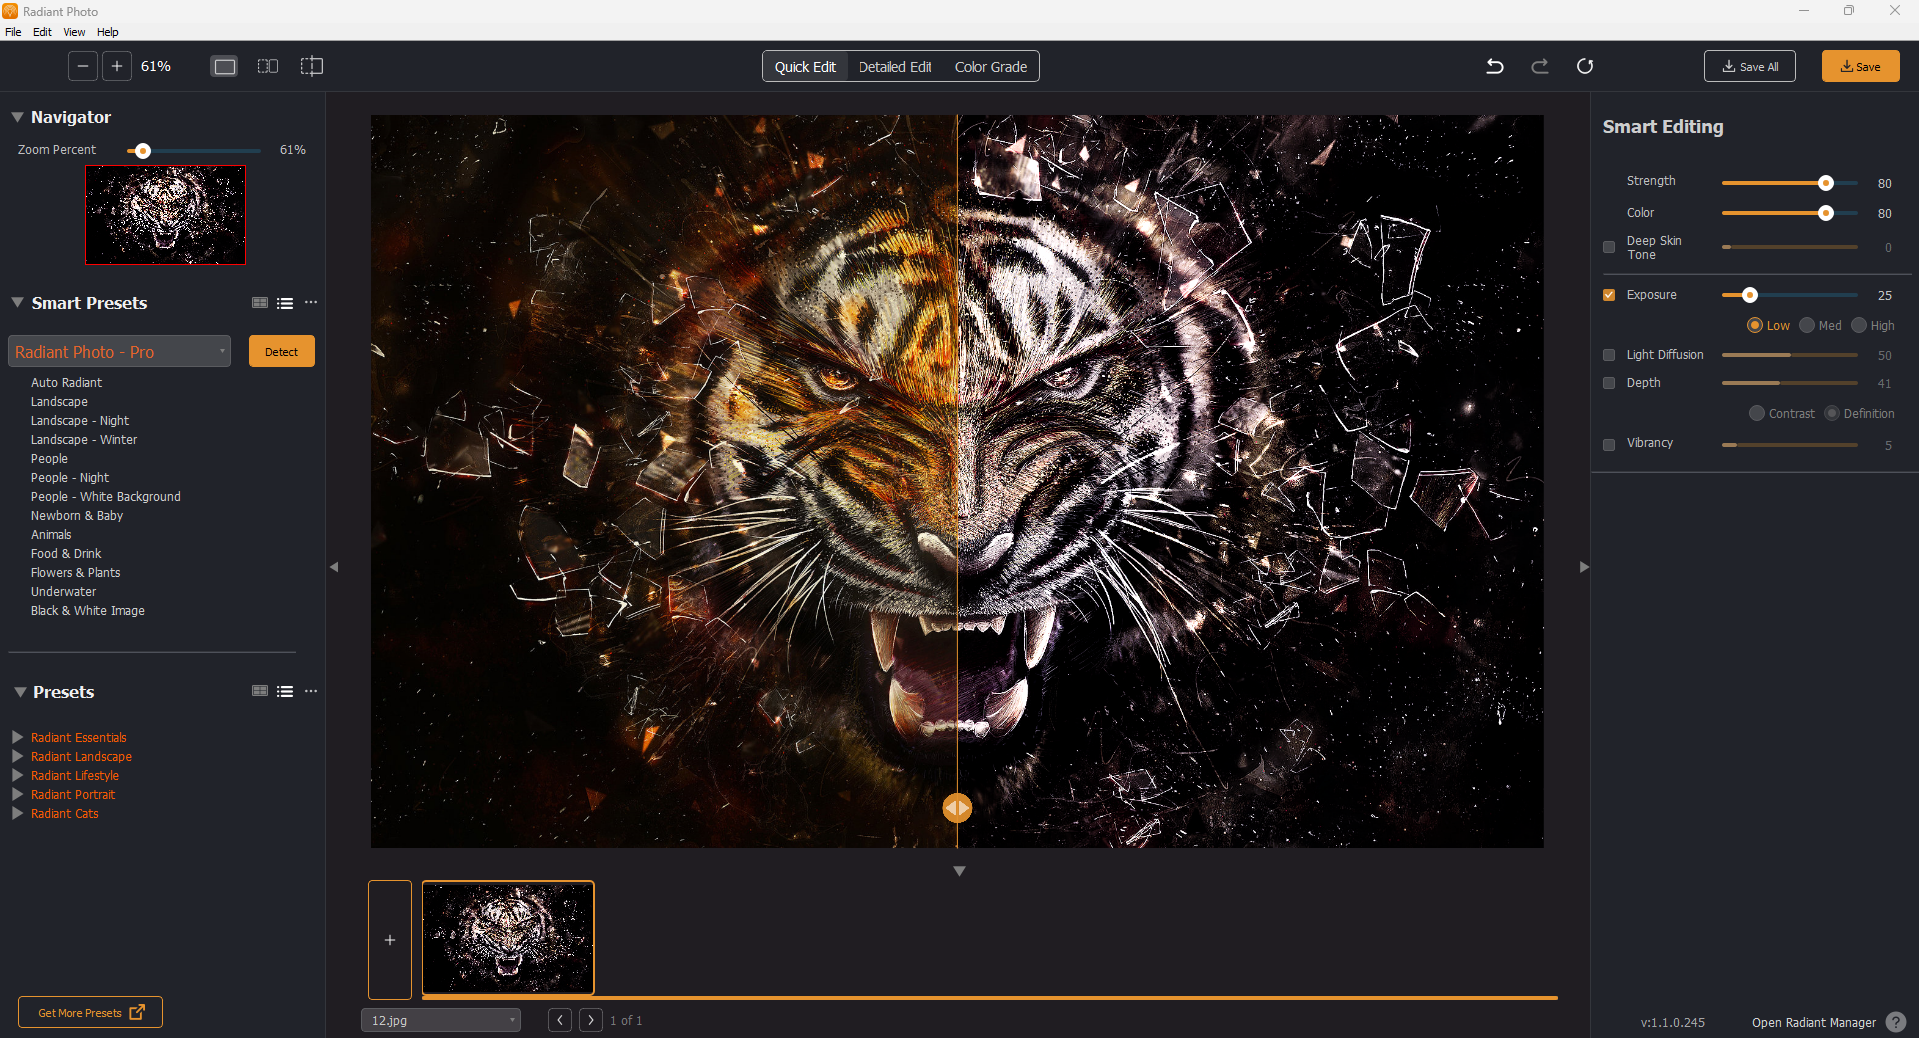This screenshot has height=1038, width=1919.
Task: Expand the Radiant Essentials preset group
Action: click(17, 737)
